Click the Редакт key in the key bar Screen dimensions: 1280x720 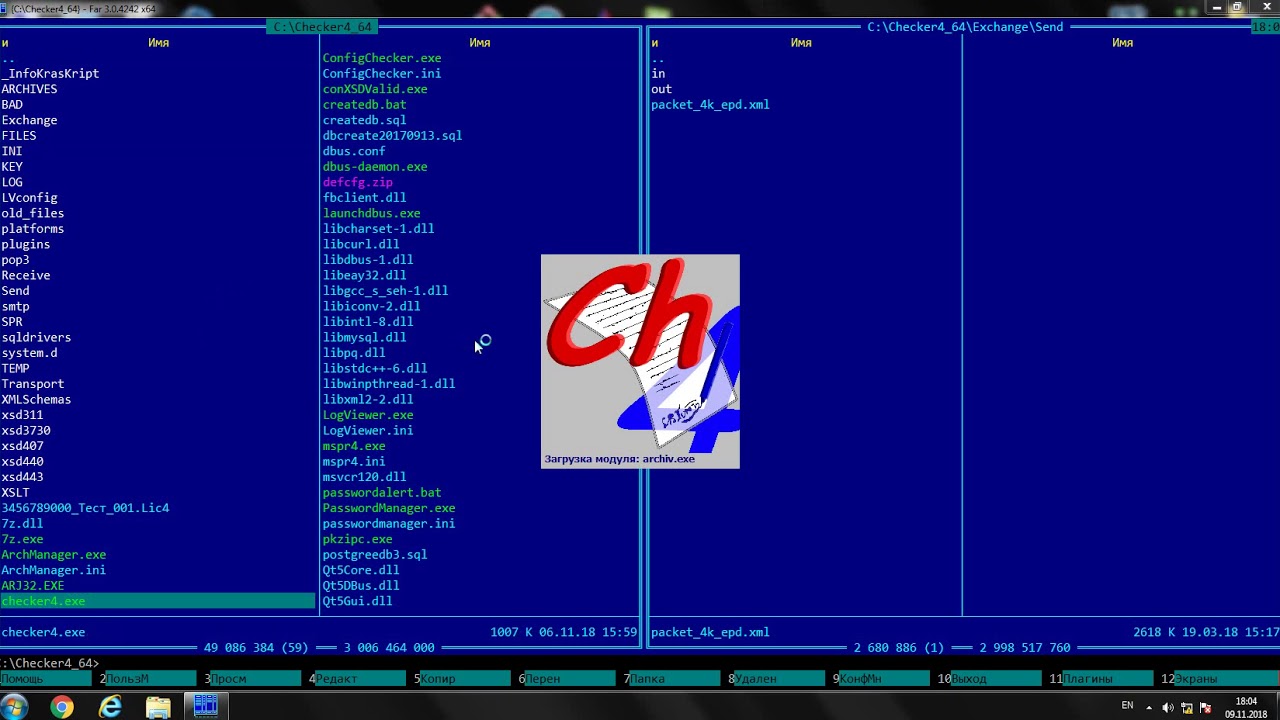pos(361,678)
